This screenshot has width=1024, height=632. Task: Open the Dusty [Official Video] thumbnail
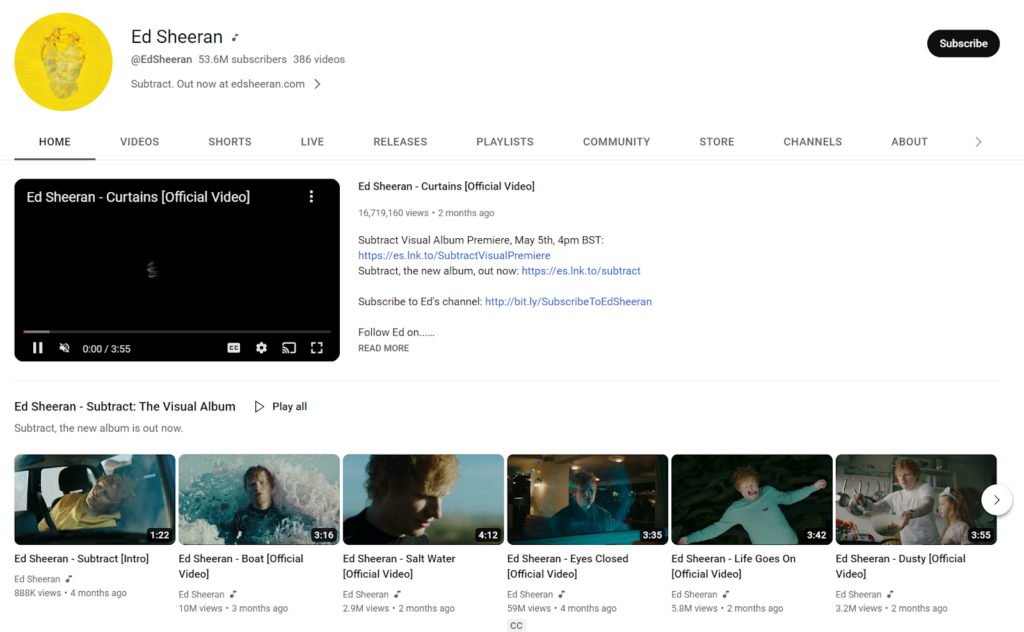coord(916,499)
